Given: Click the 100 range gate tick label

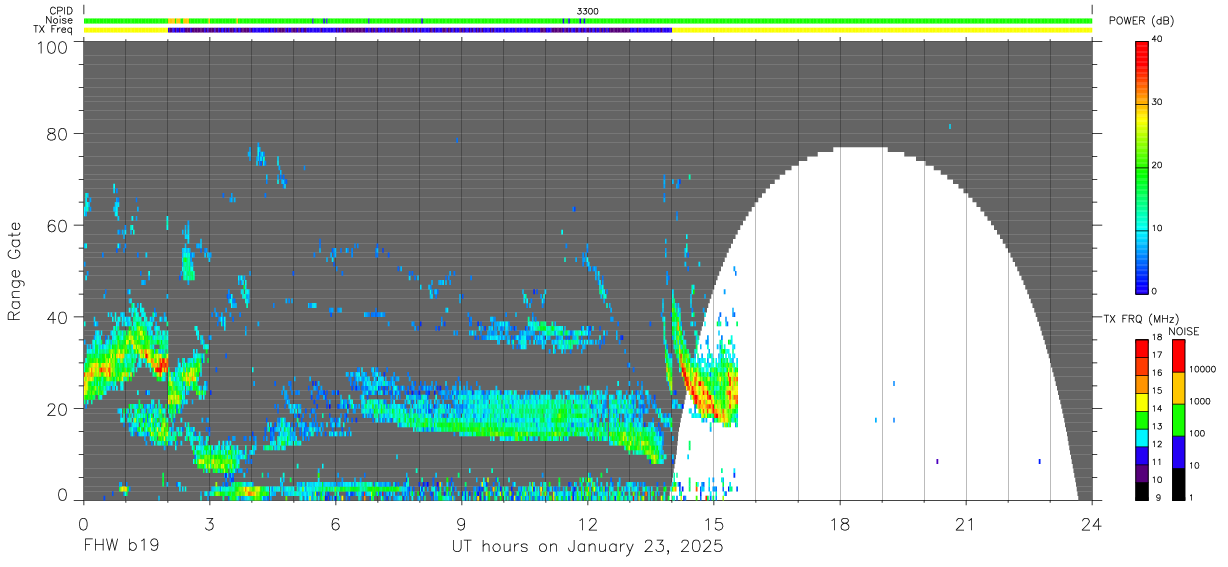Looking at the screenshot, I should [50, 47].
